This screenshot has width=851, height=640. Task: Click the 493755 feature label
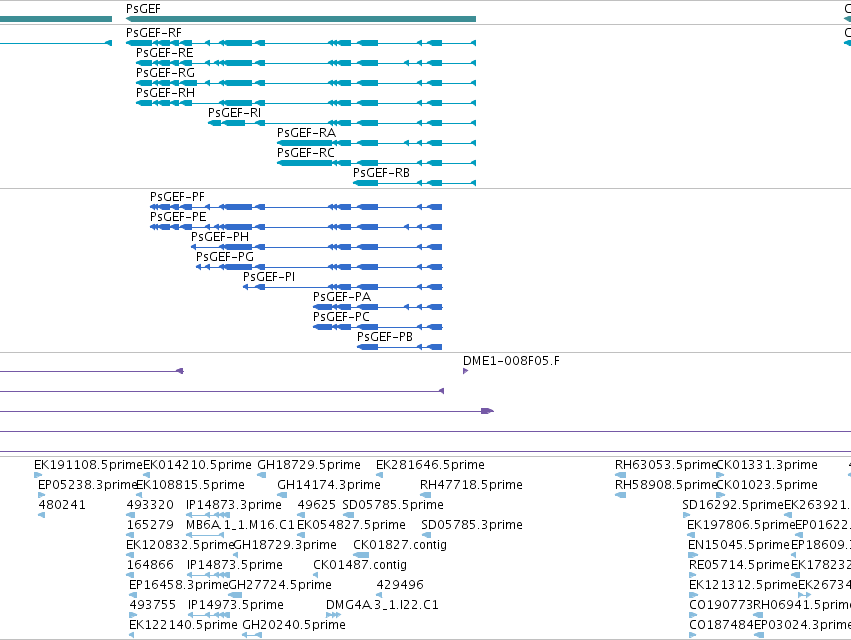pyautogui.click(x=153, y=605)
